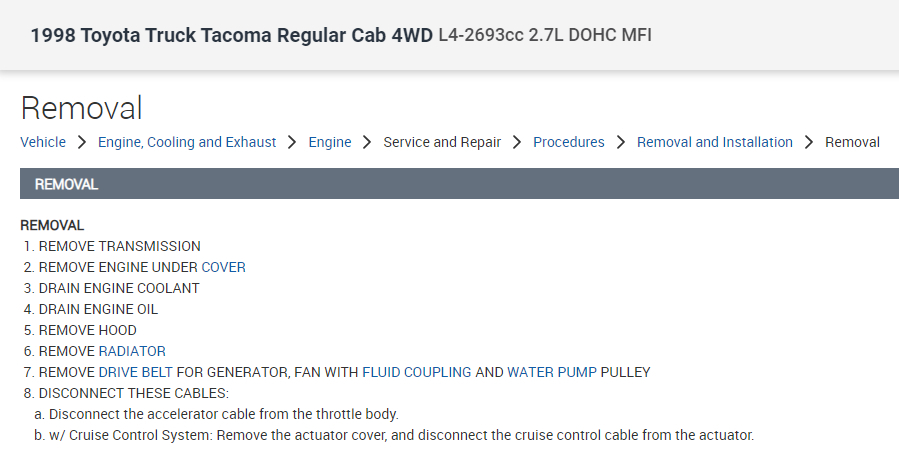
Task: Open the COVER link in step 2
Action: 223,267
